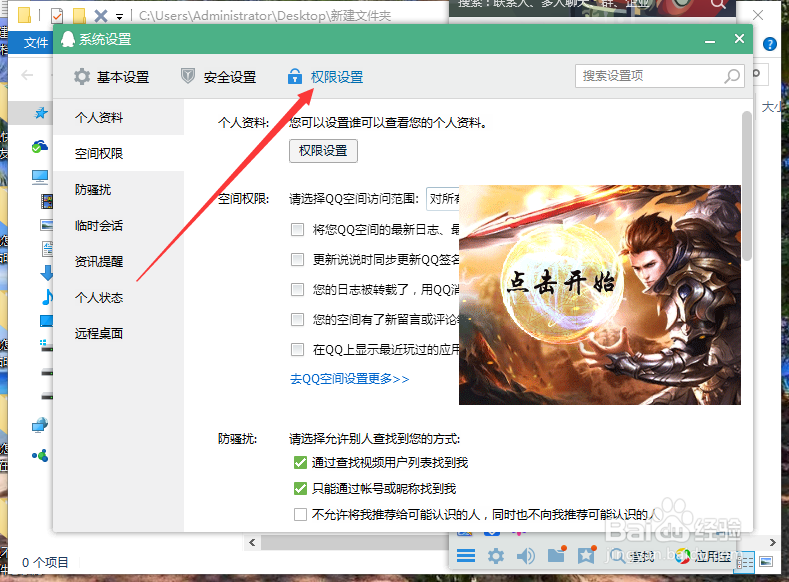Click the 查找 button in QQ bottom bar
The height and width of the screenshot is (582, 789).
pyautogui.click(x=630, y=556)
